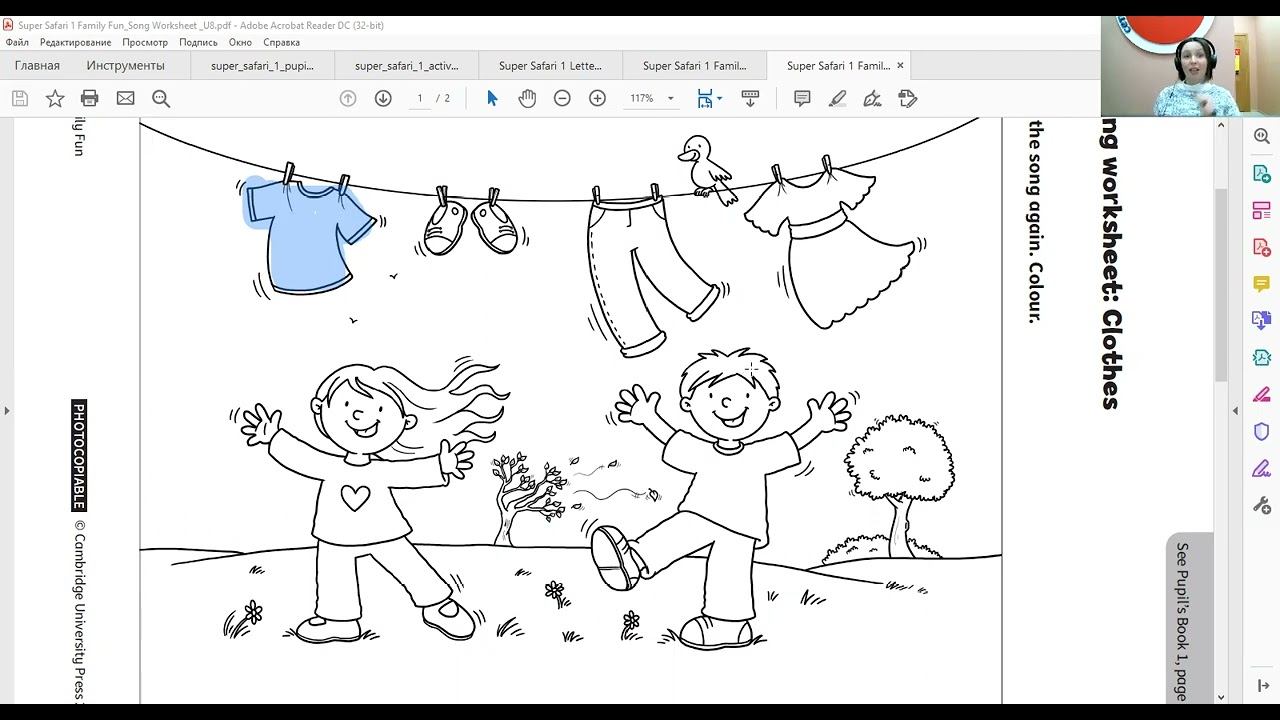The height and width of the screenshot is (720, 1280).
Task: Click the scroll down arrow of the document
Action: (x=1221, y=697)
